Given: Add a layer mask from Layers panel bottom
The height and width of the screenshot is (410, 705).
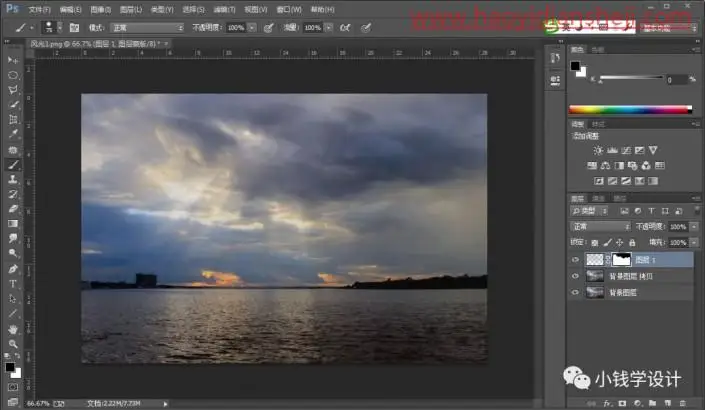Looking at the screenshot, I should (x=622, y=403).
